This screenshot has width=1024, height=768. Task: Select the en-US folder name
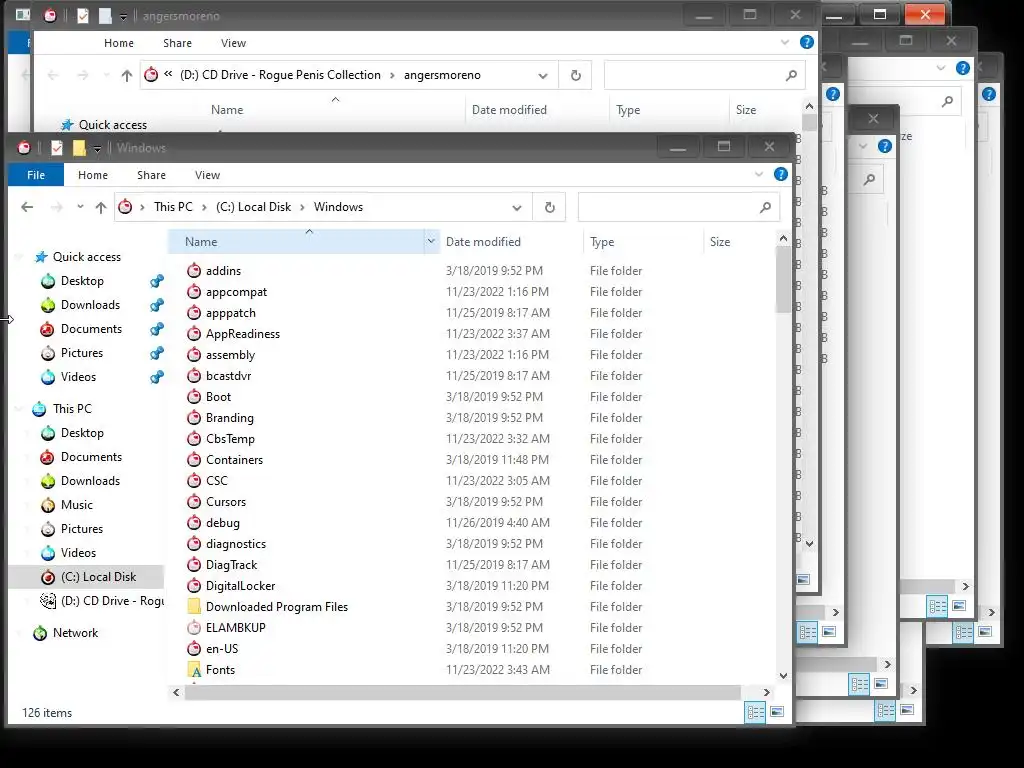tap(222, 648)
